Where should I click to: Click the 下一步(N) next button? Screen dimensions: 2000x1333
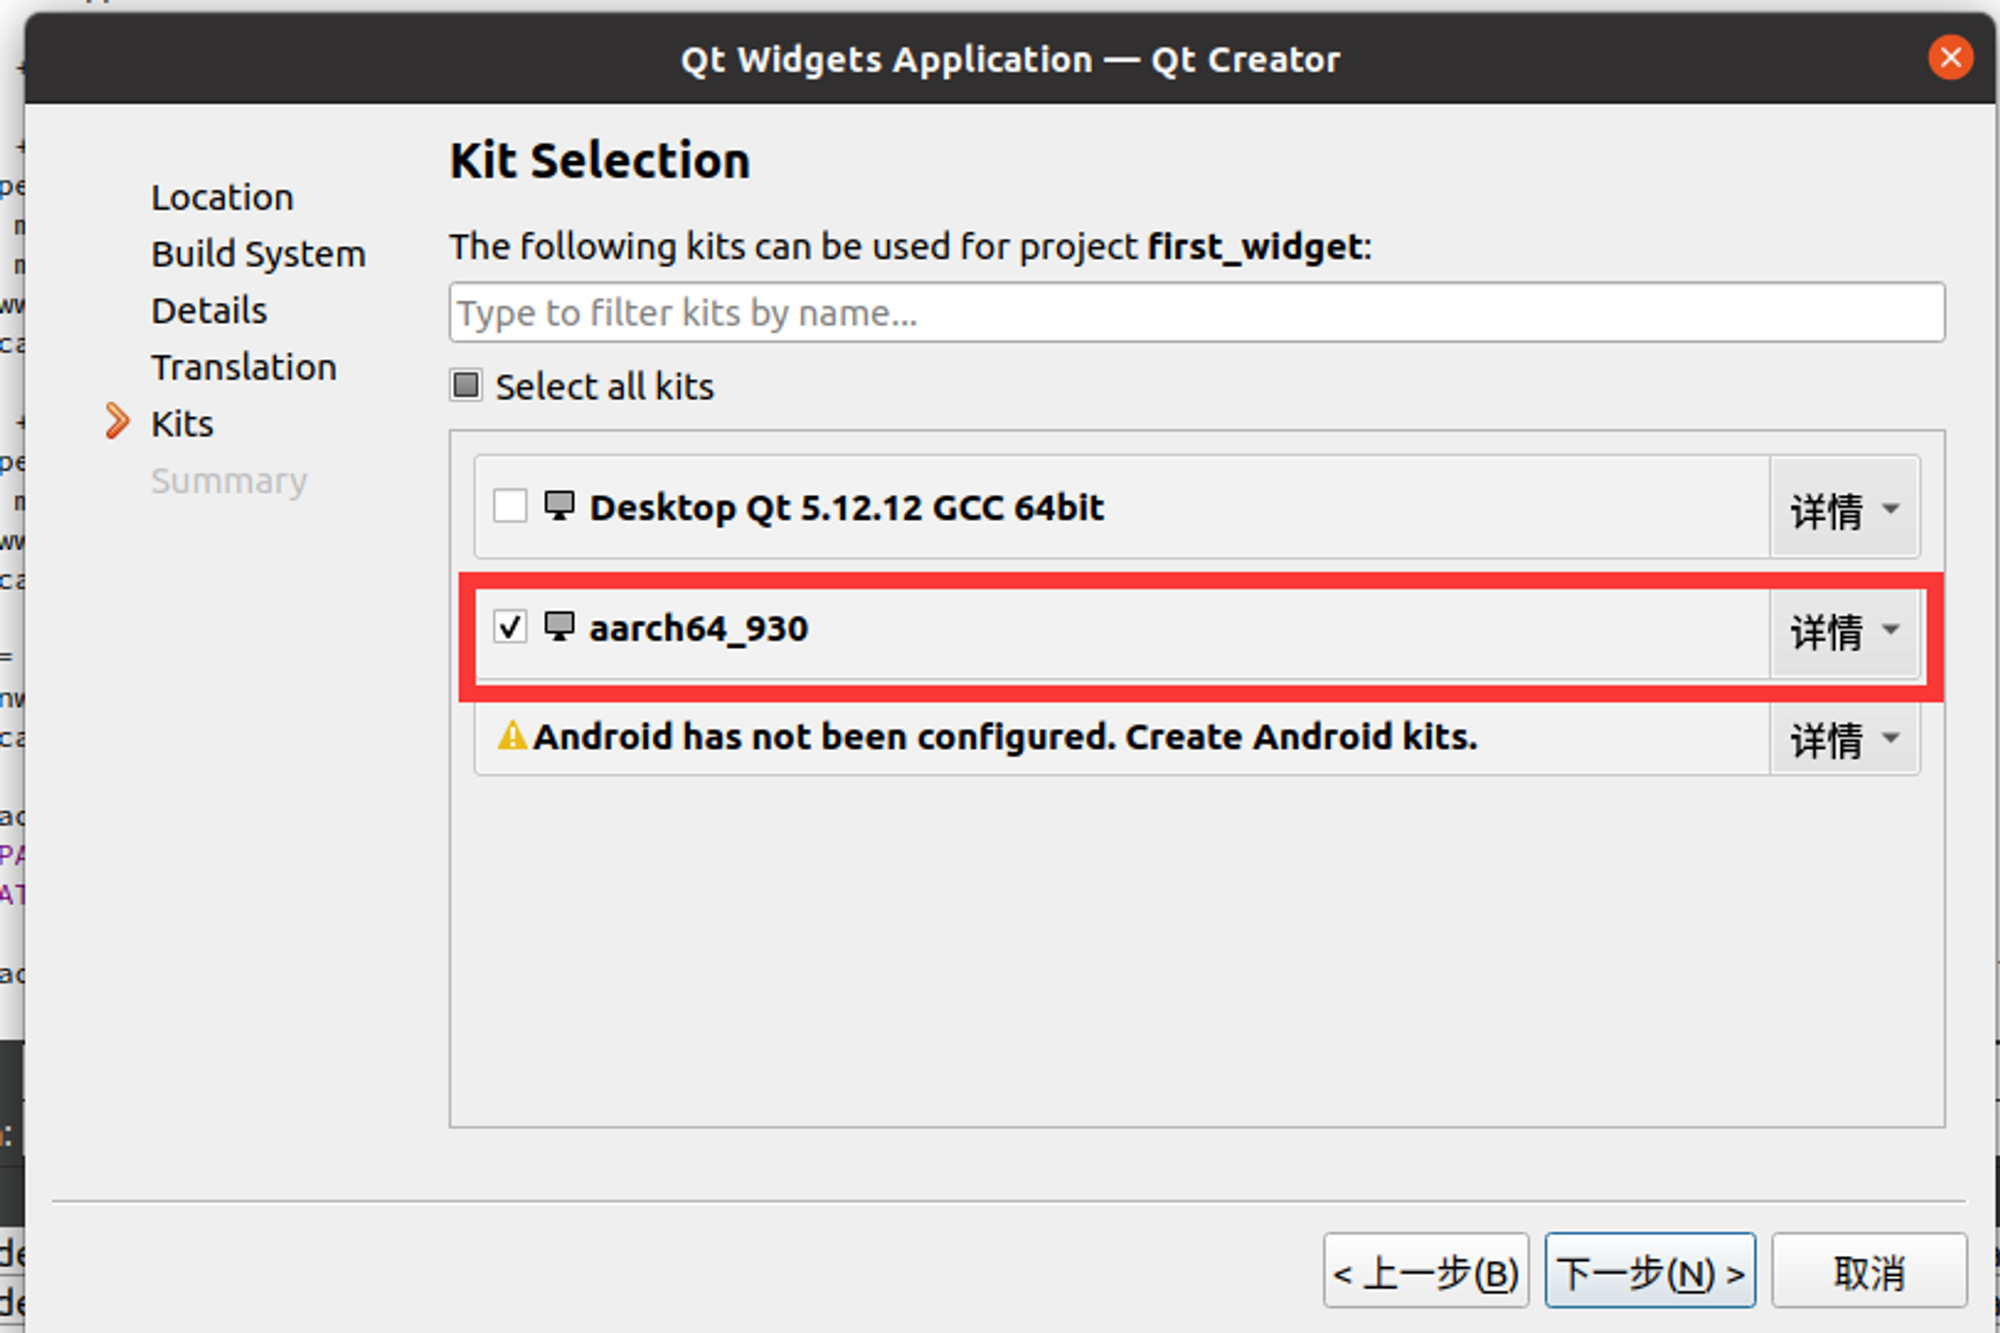1650,1271
